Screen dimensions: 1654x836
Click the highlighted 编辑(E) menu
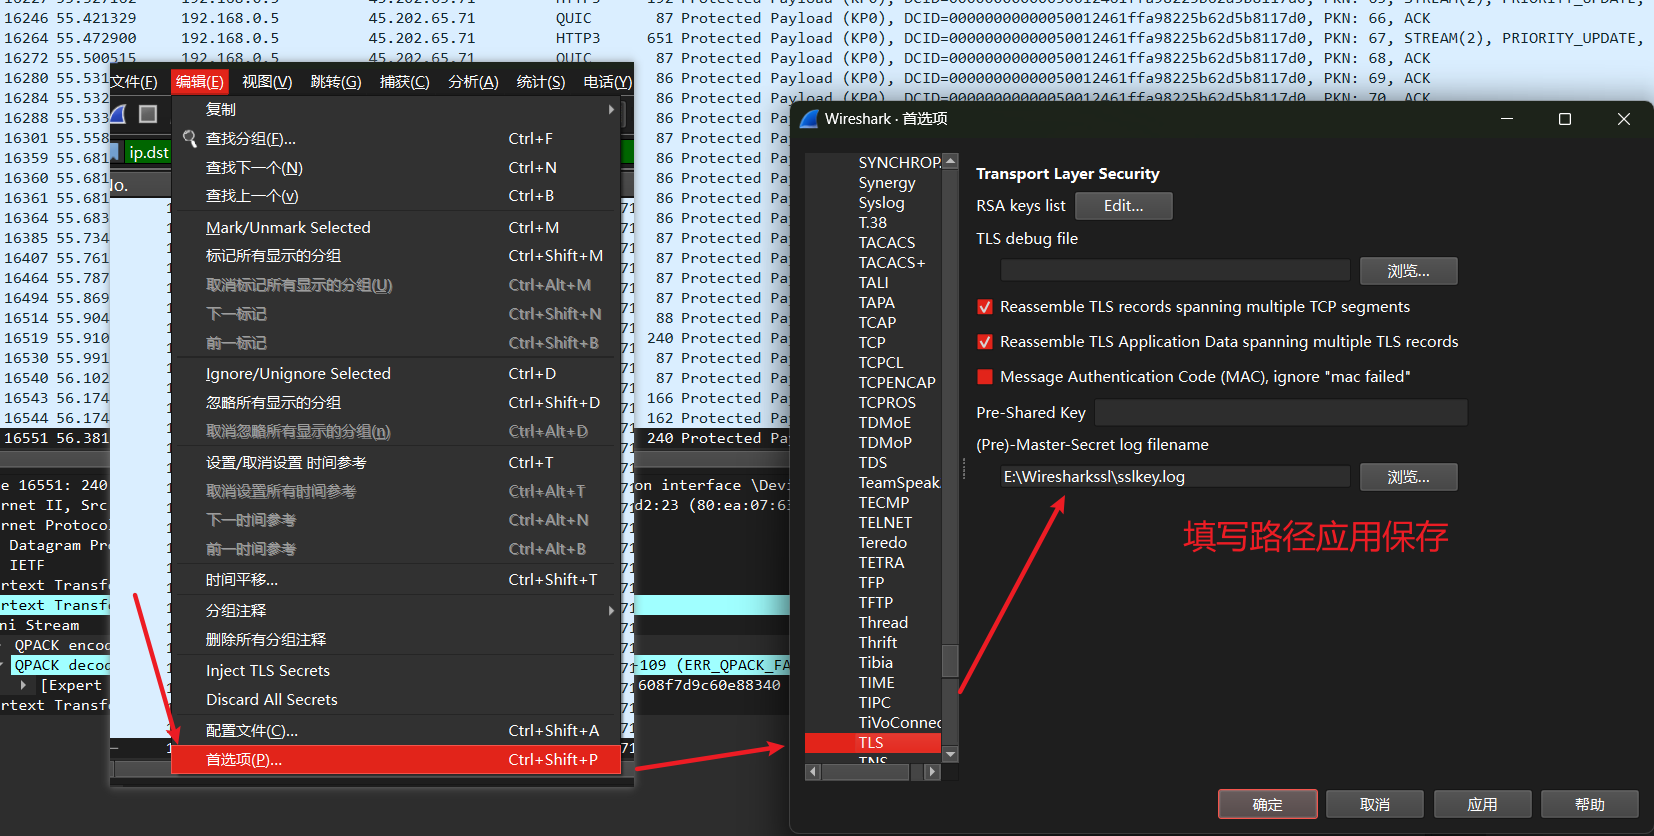coord(200,82)
